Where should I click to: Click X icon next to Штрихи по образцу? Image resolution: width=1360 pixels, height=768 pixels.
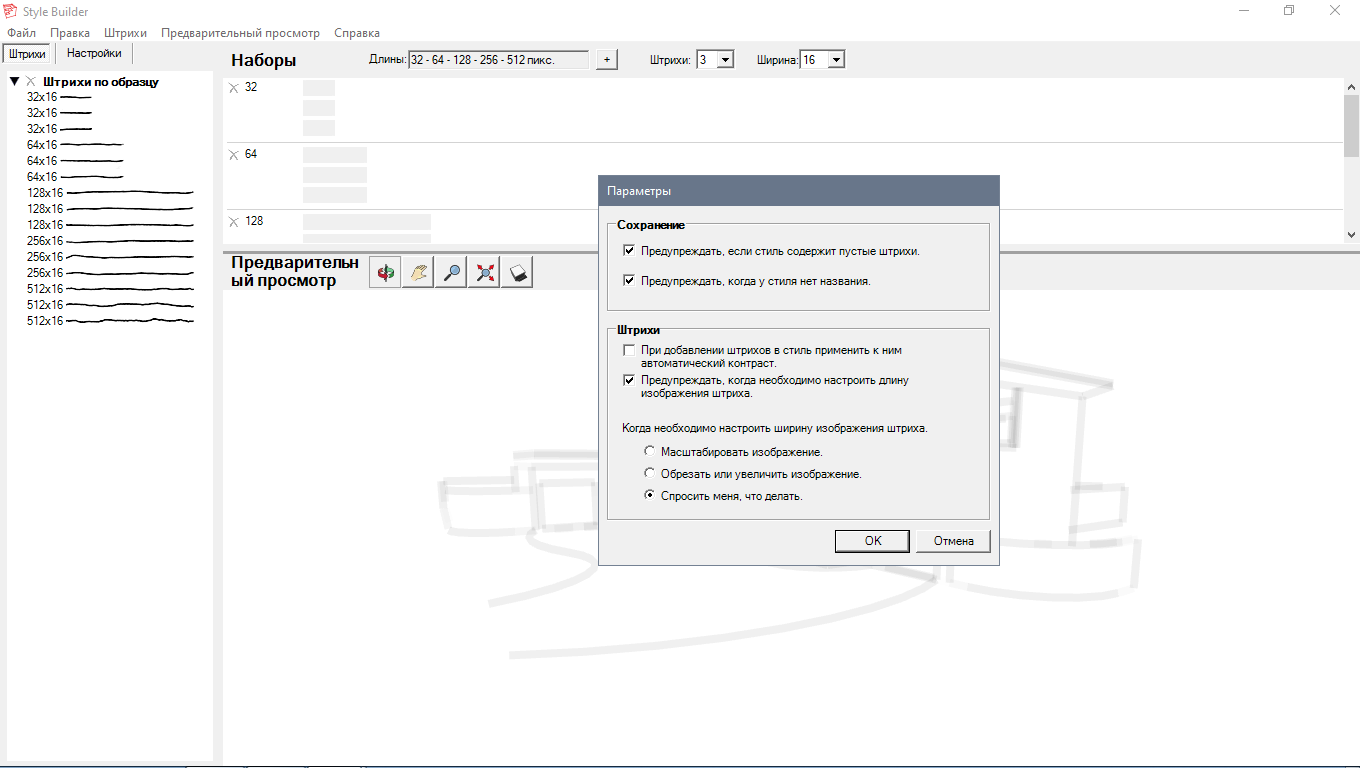click(x=32, y=82)
